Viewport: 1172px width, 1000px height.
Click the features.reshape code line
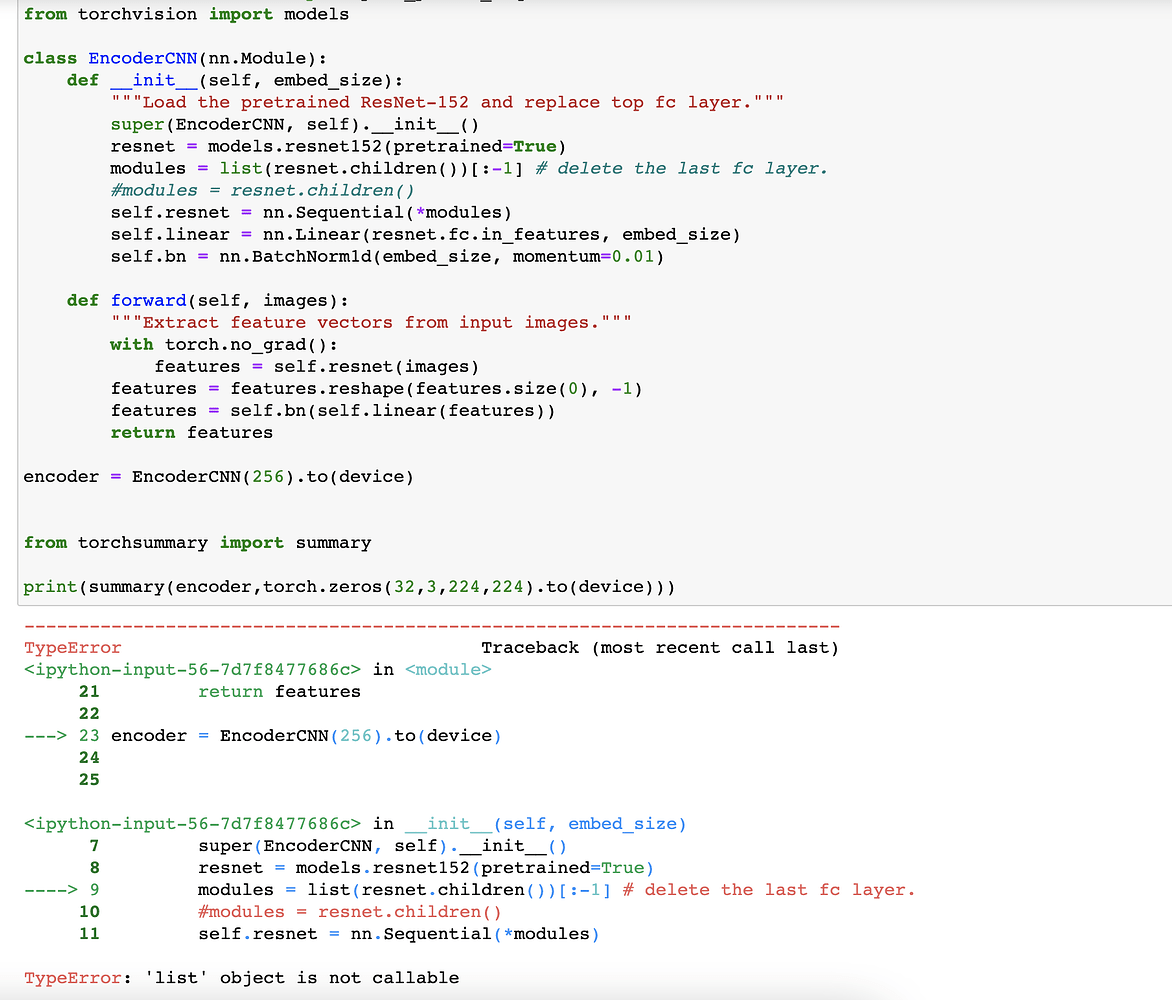click(x=376, y=388)
